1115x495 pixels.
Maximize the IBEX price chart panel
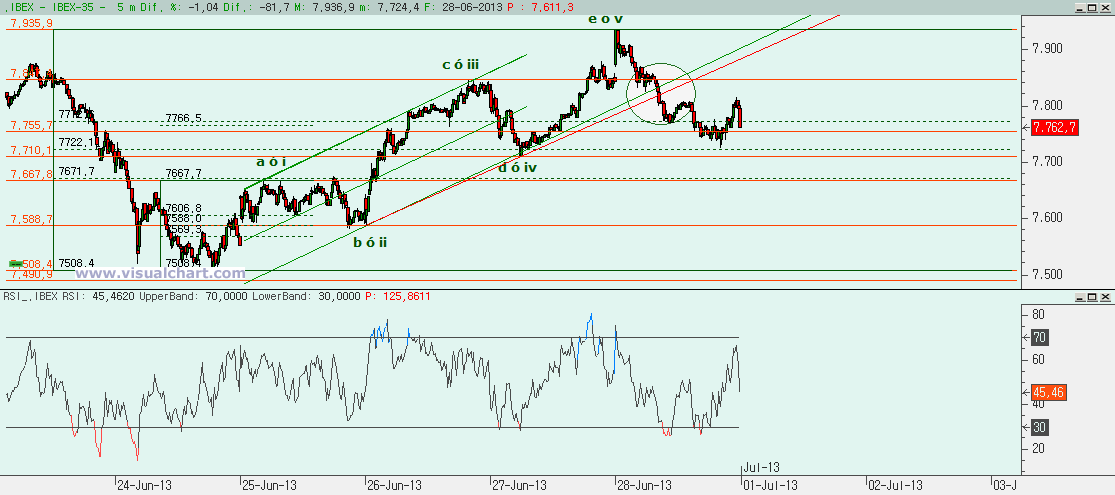coord(1094,6)
